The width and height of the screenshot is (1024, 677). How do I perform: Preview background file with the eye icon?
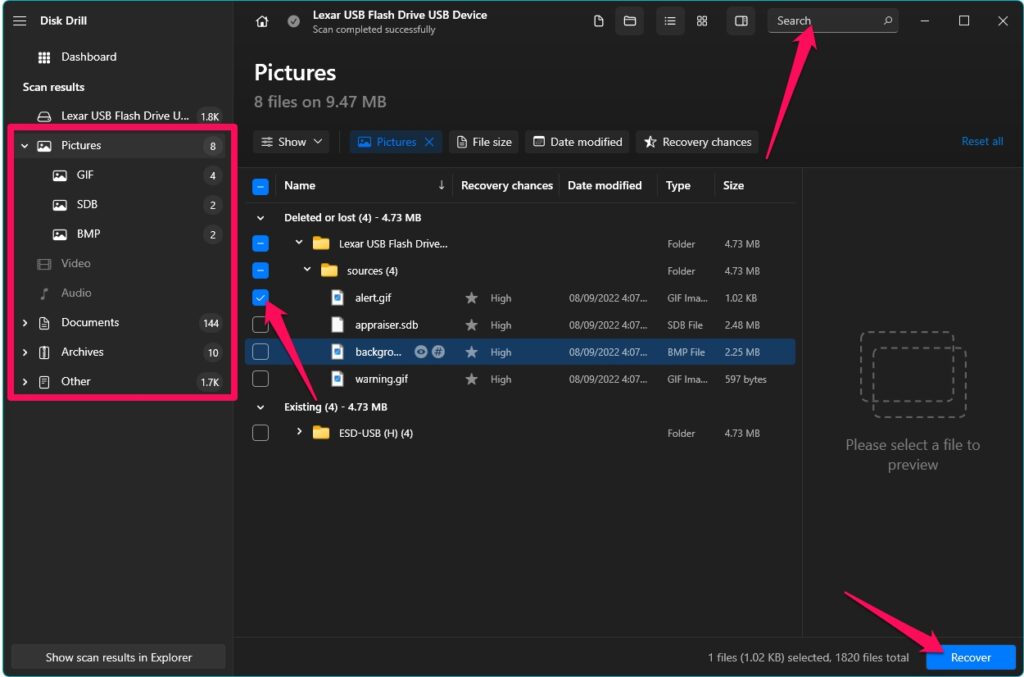pos(420,352)
